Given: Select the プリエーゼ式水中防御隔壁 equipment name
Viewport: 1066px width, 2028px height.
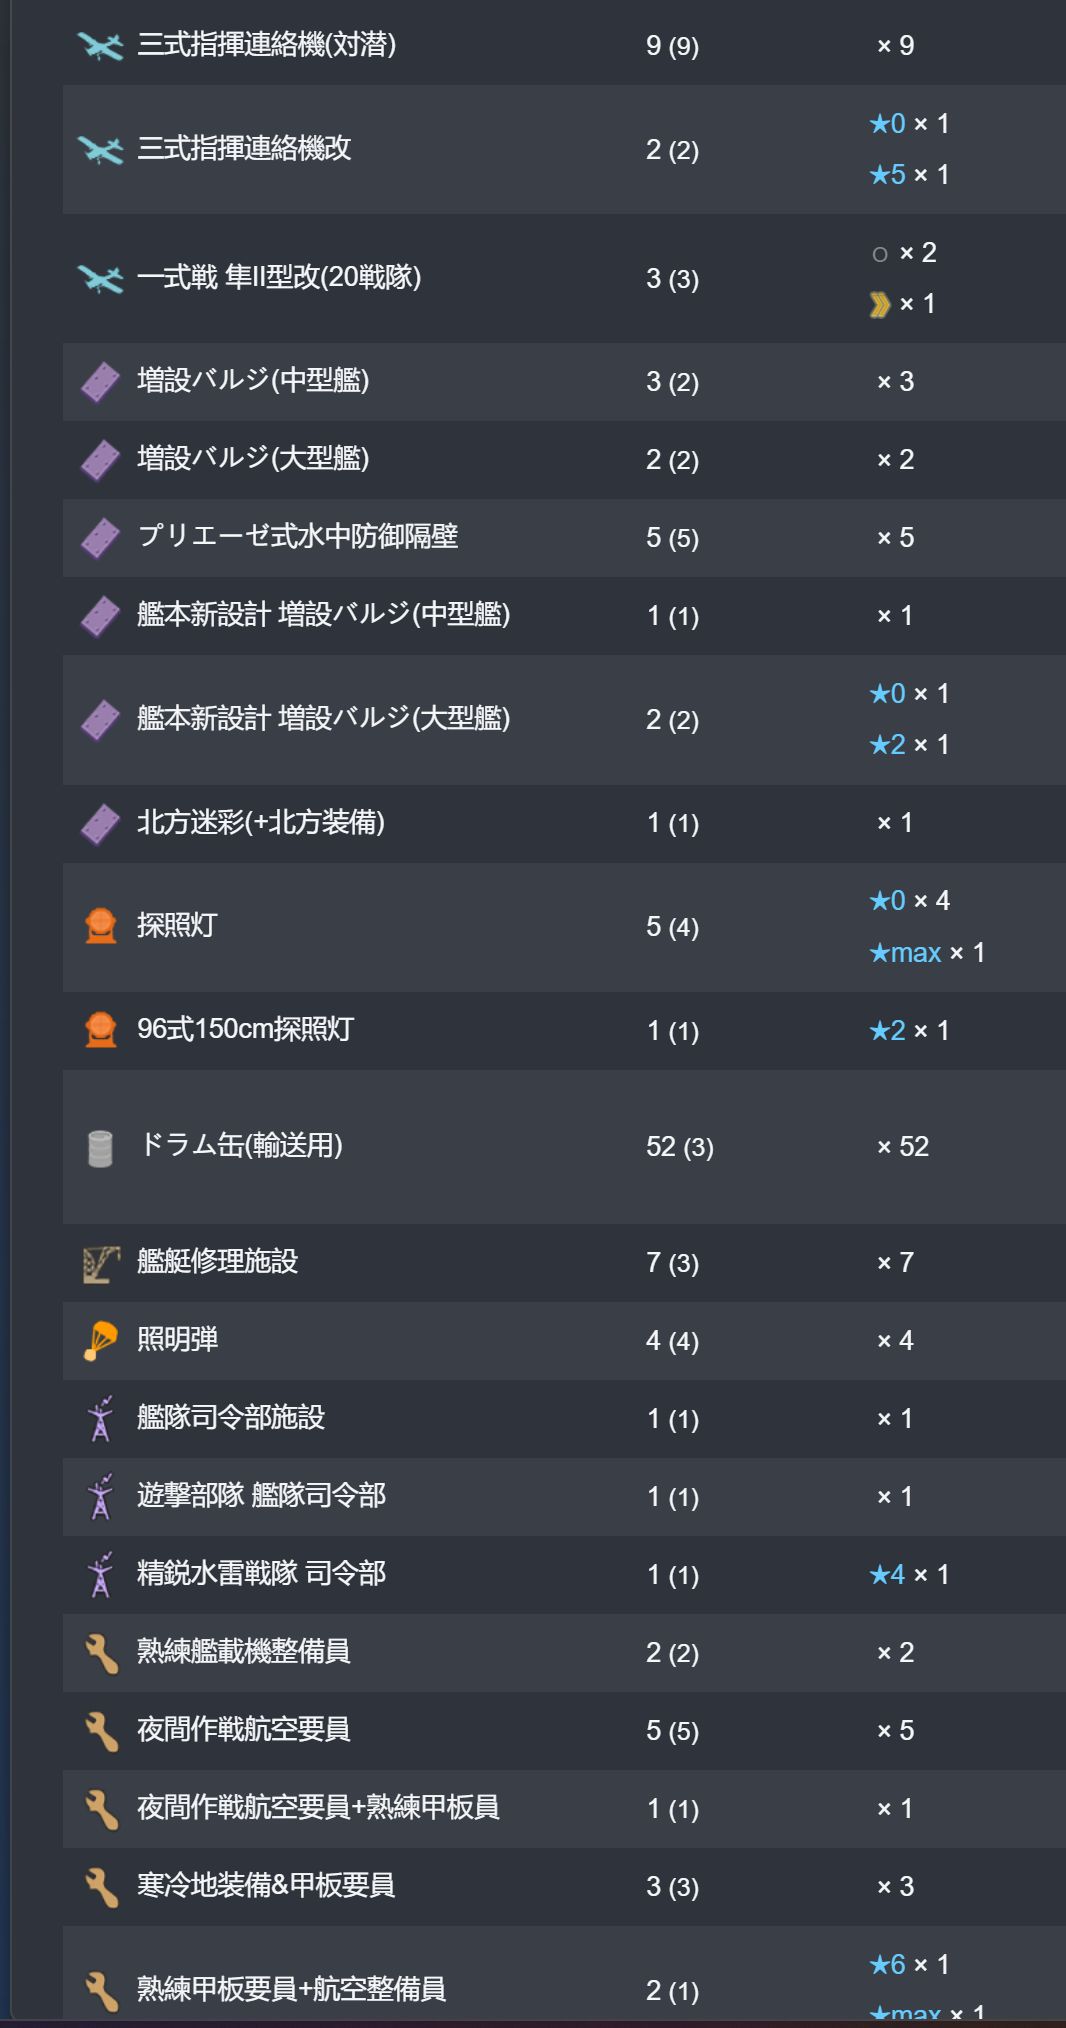Looking at the screenshot, I should coord(298,537).
